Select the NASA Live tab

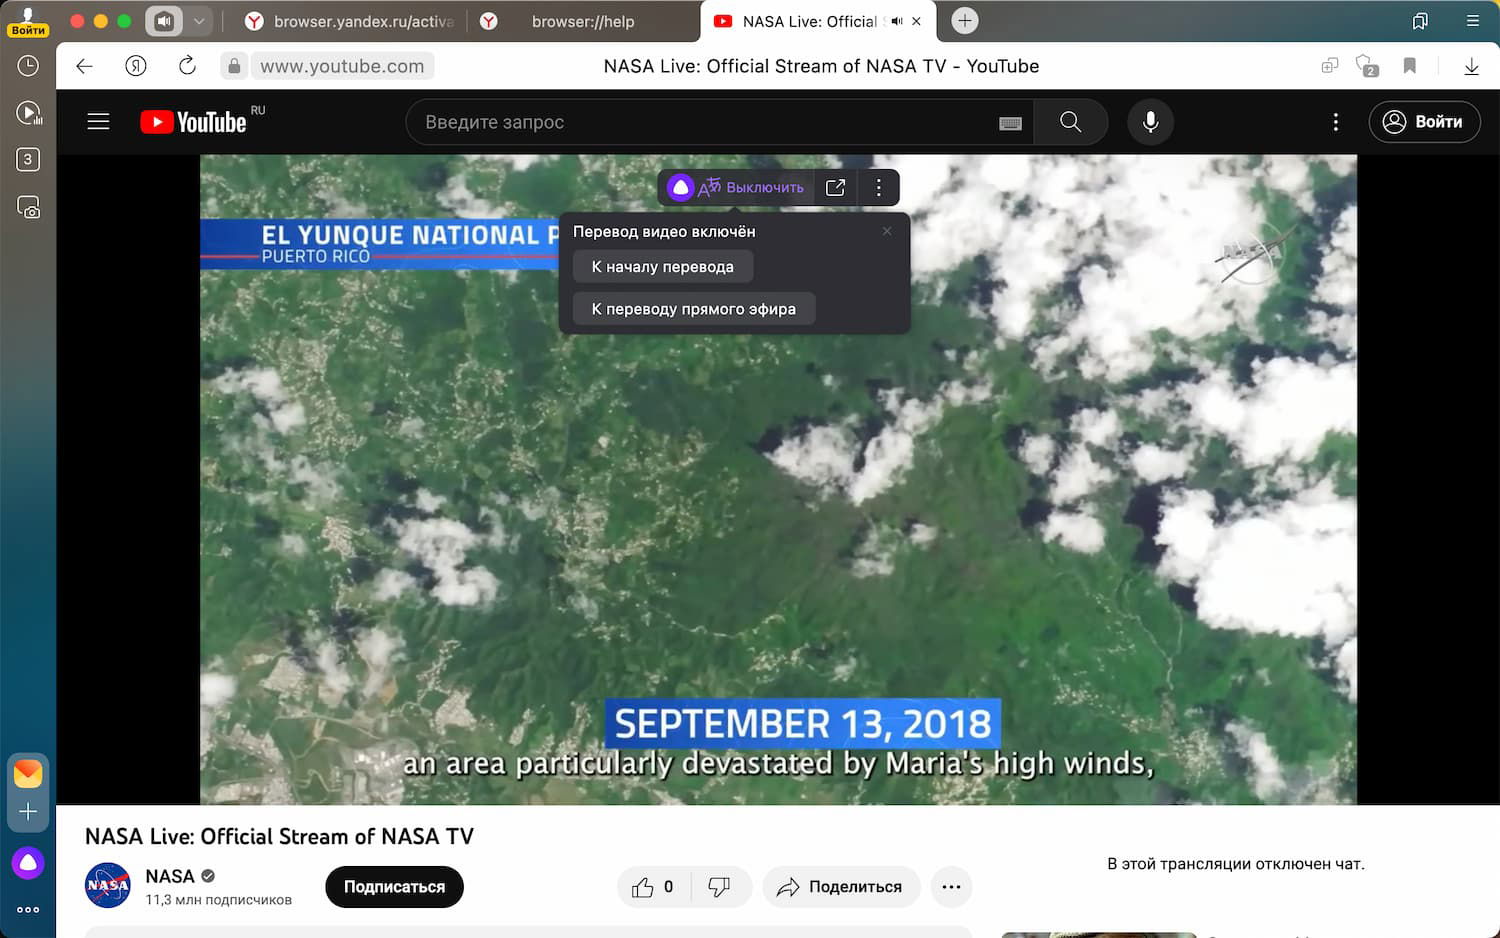point(810,21)
